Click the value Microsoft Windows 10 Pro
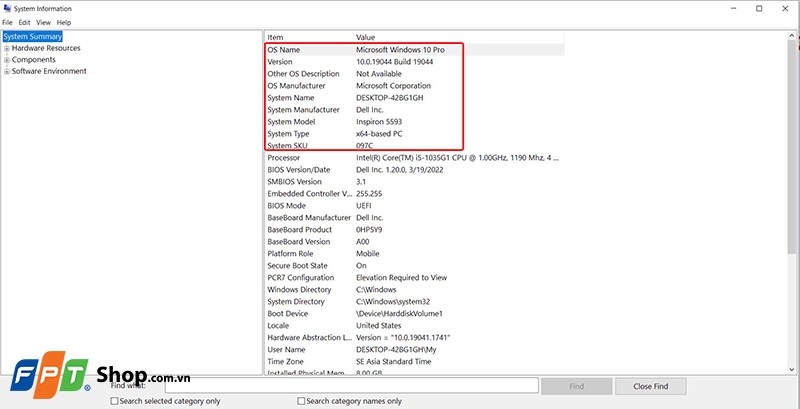The height and width of the screenshot is (409, 800). [x=400, y=49]
